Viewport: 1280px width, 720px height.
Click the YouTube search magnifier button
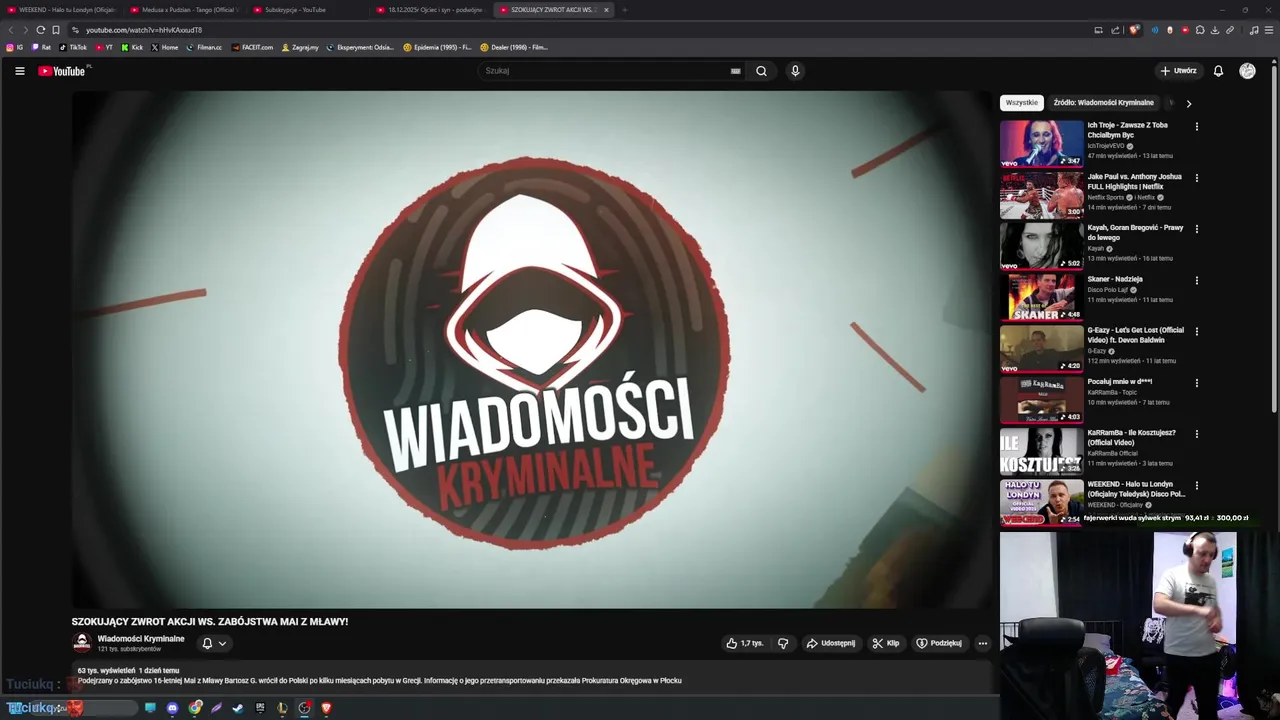(761, 71)
